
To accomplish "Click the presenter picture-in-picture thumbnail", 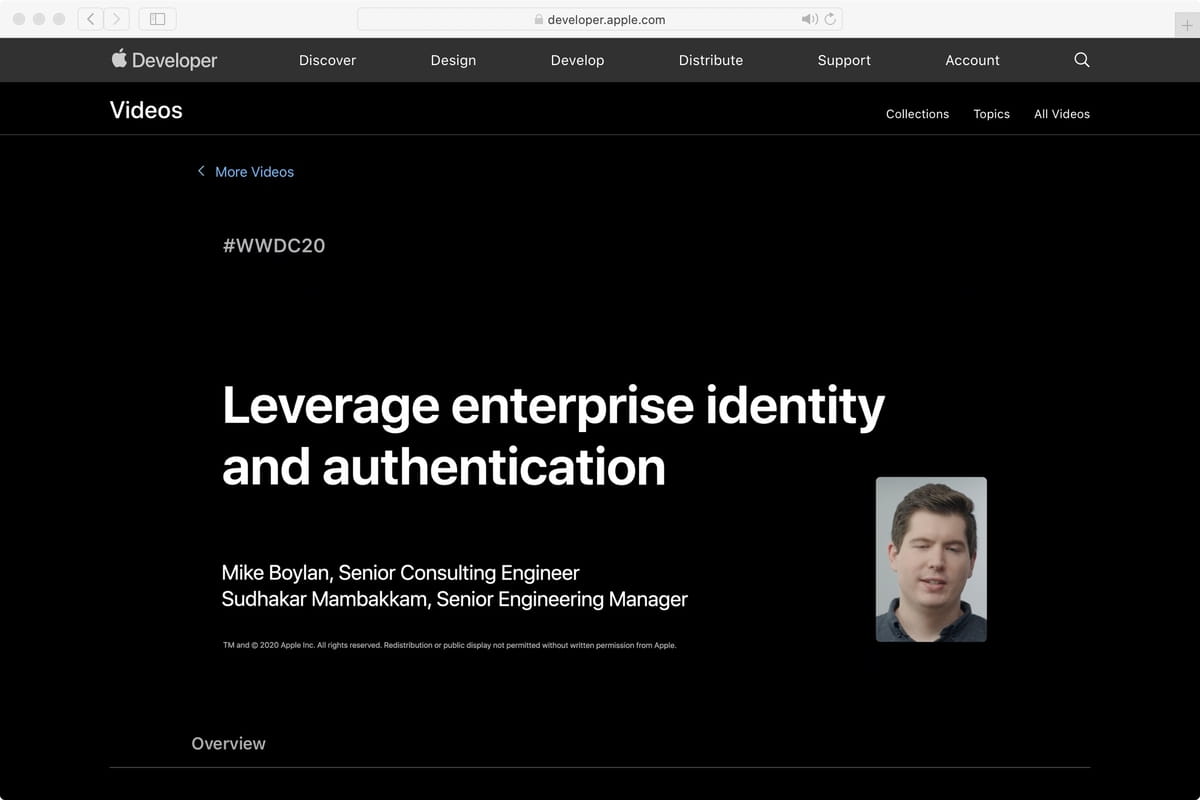I will pyautogui.click(x=931, y=559).
